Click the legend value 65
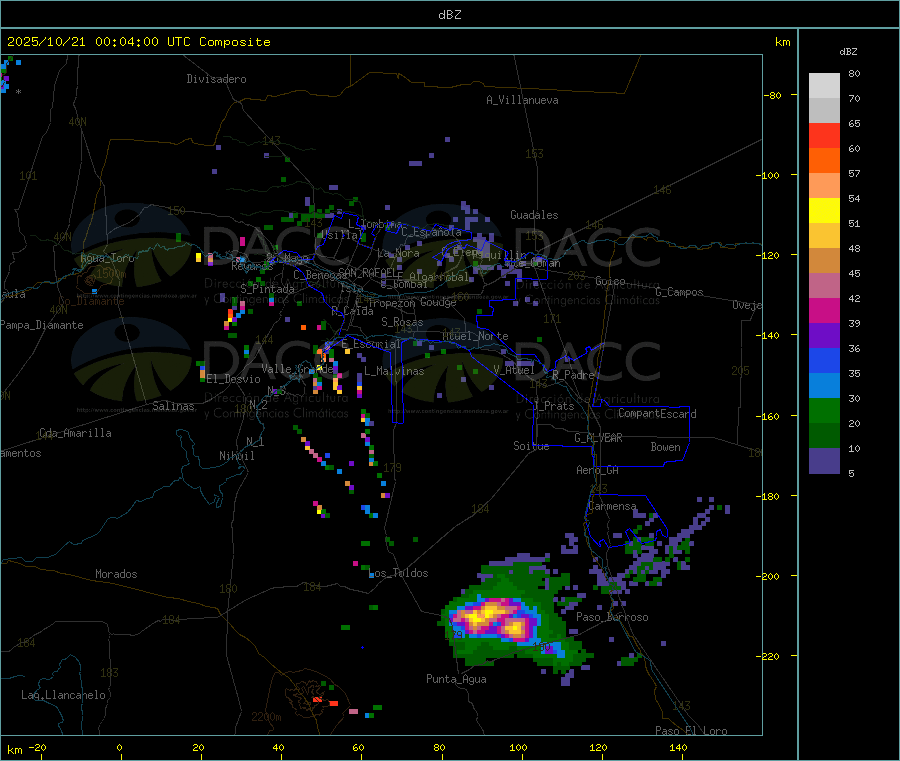 pyautogui.click(x=854, y=123)
